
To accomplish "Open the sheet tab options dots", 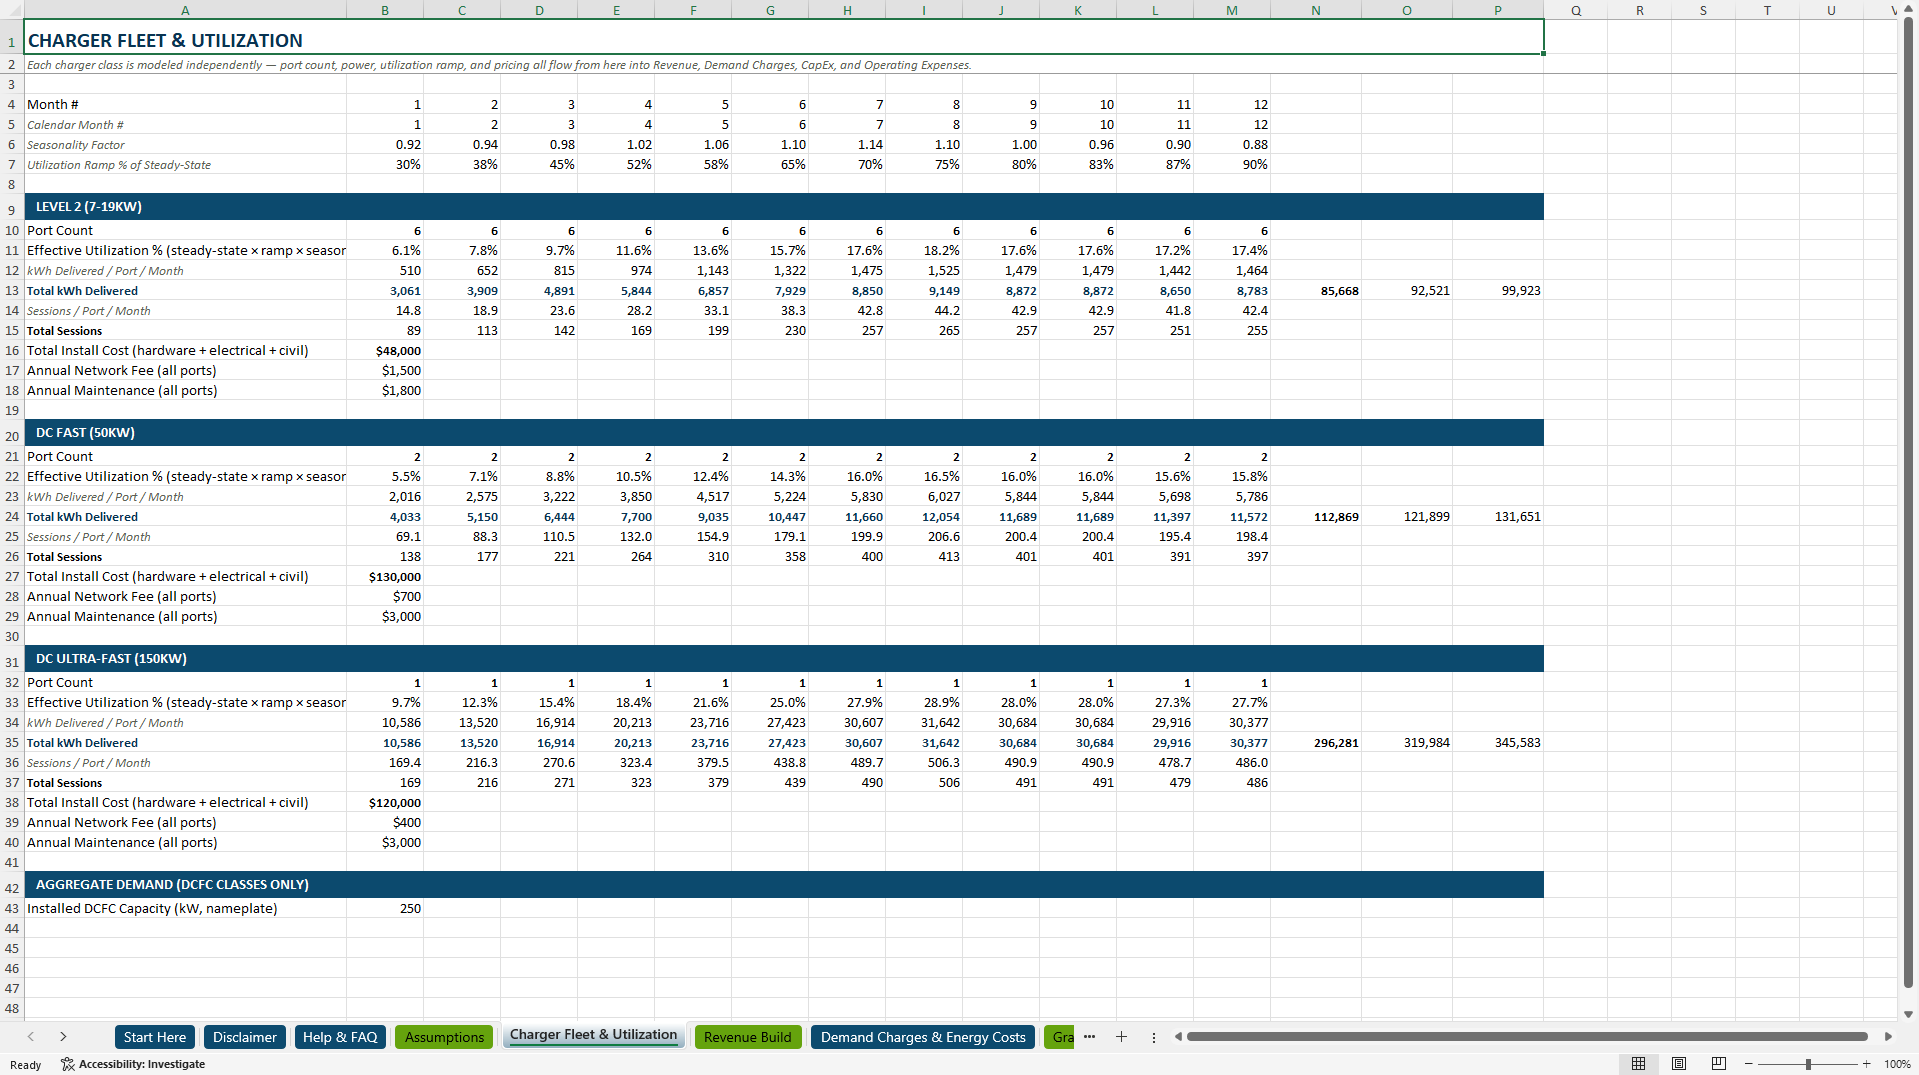I will [1154, 1037].
